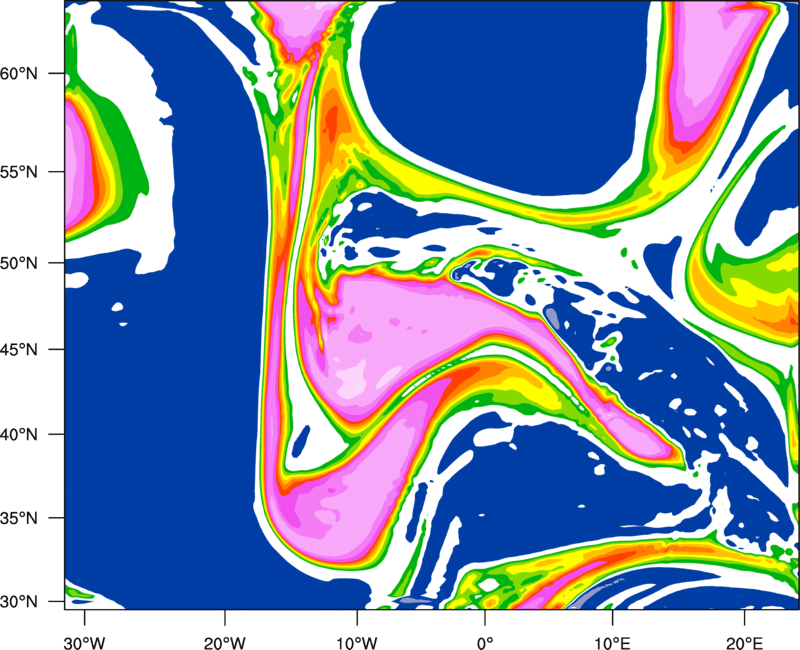
Task: Click the 55°N latitude label
Action: [19, 172]
